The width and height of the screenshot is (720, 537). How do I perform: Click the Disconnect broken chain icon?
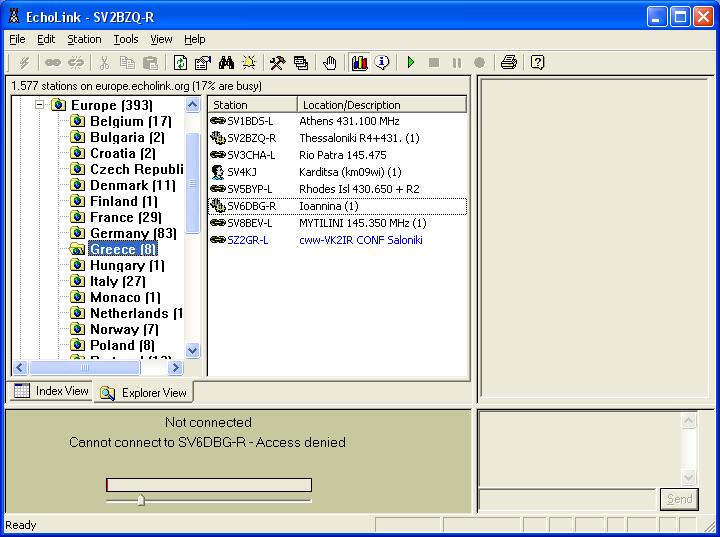pos(75,62)
